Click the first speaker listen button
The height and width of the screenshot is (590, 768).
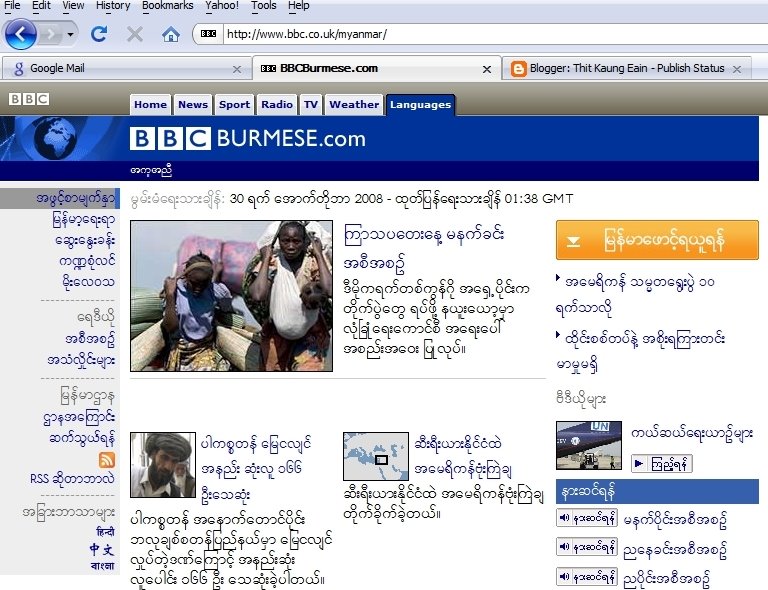point(586,518)
